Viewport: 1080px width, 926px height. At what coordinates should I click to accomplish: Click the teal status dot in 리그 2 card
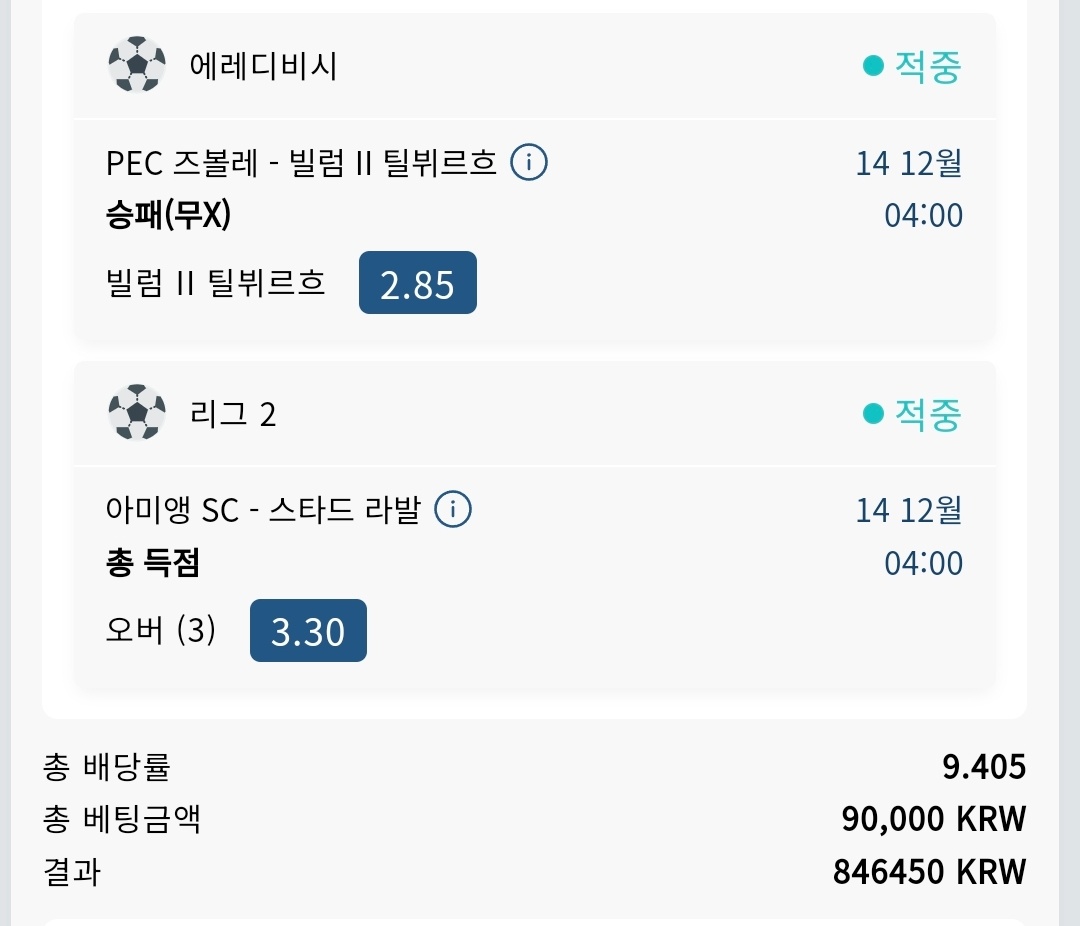coord(873,413)
